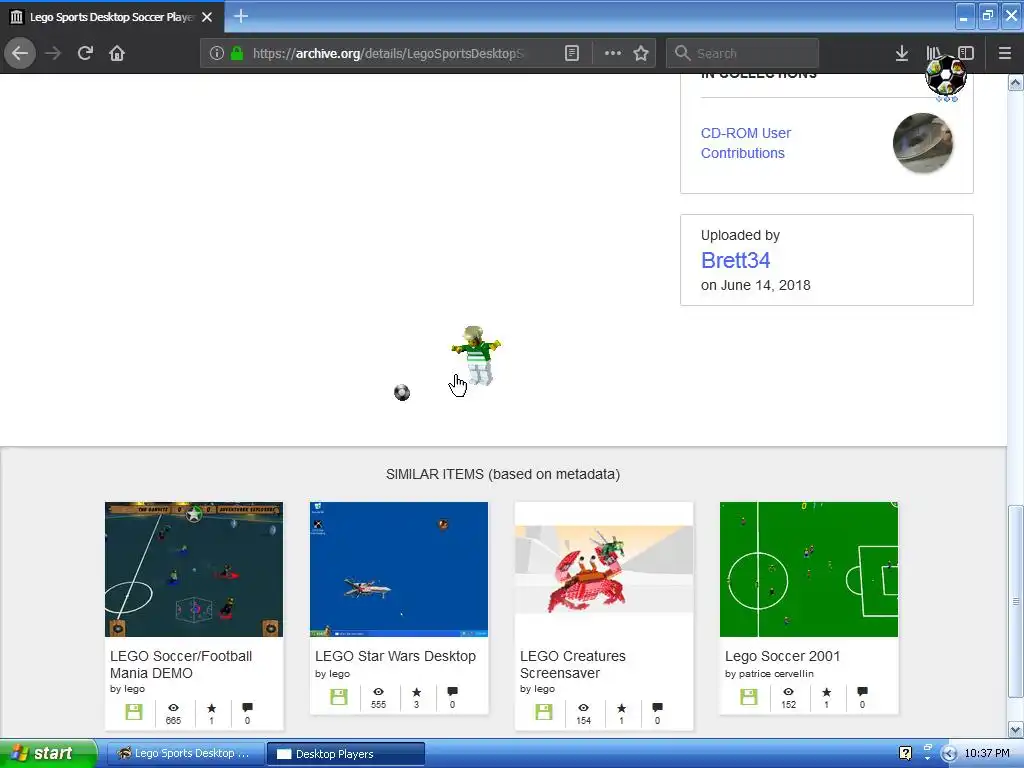Go back to the previous page
The height and width of the screenshot is (768, 1024).
20,53
